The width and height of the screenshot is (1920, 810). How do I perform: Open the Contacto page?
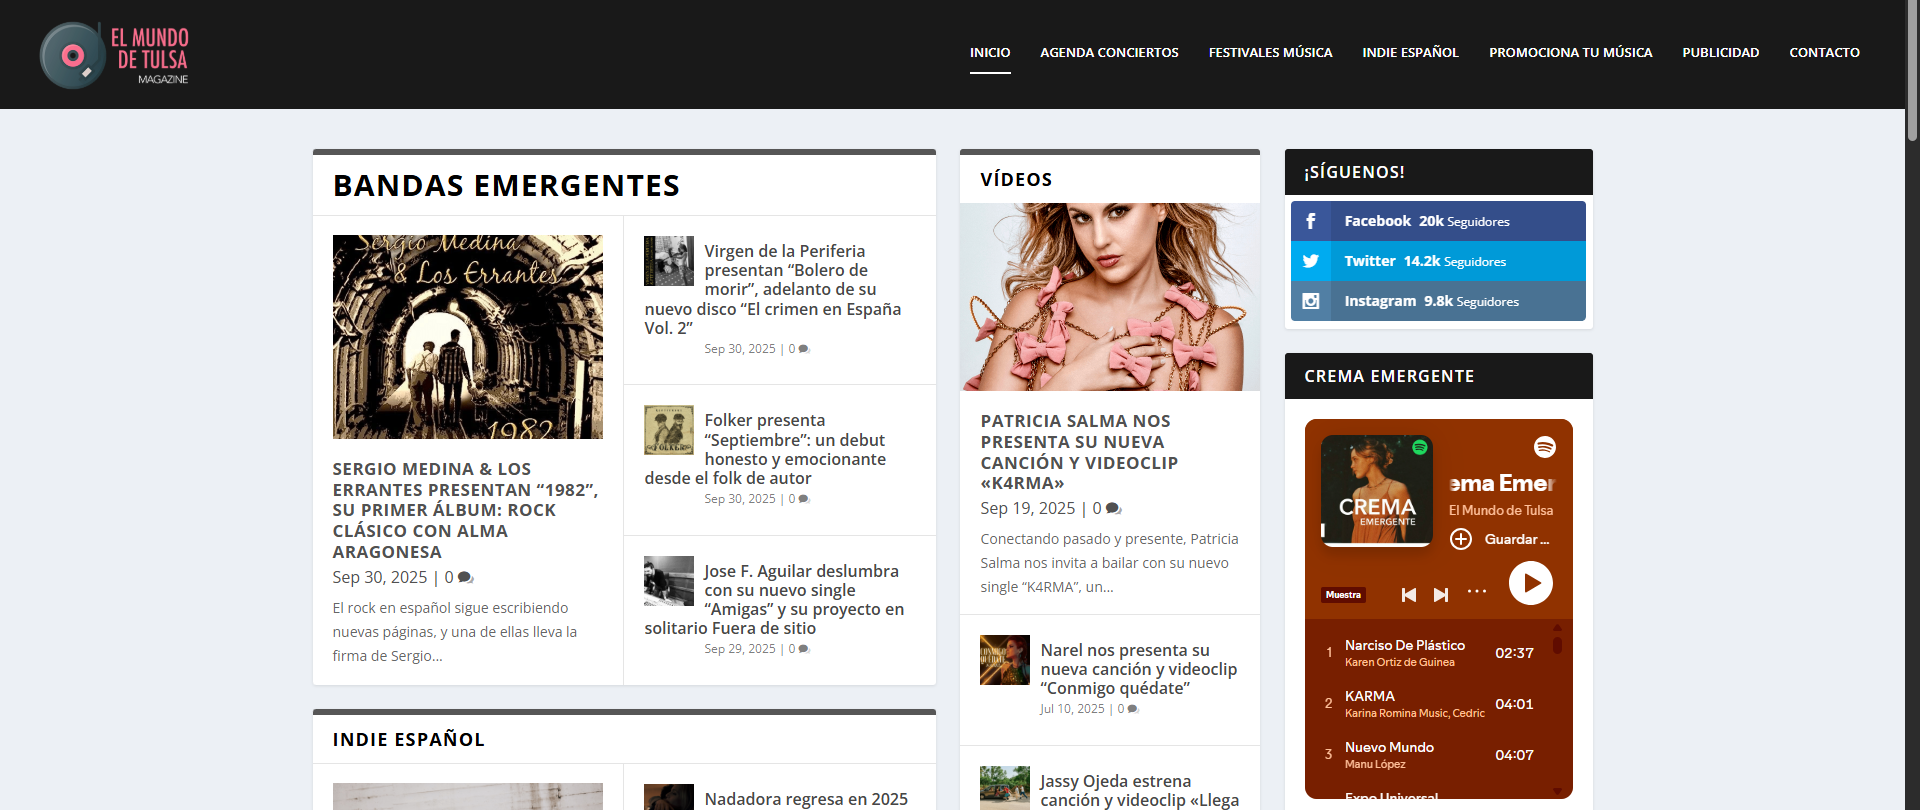coord(1824,53)
